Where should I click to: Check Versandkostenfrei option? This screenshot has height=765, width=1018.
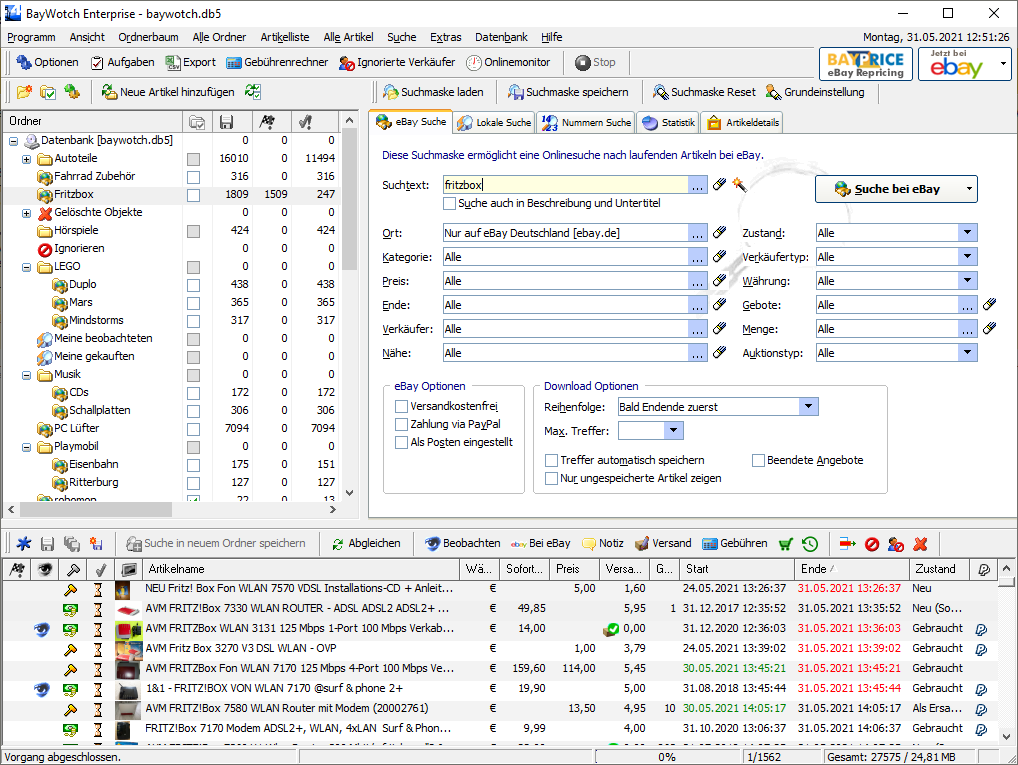(401, 407)
